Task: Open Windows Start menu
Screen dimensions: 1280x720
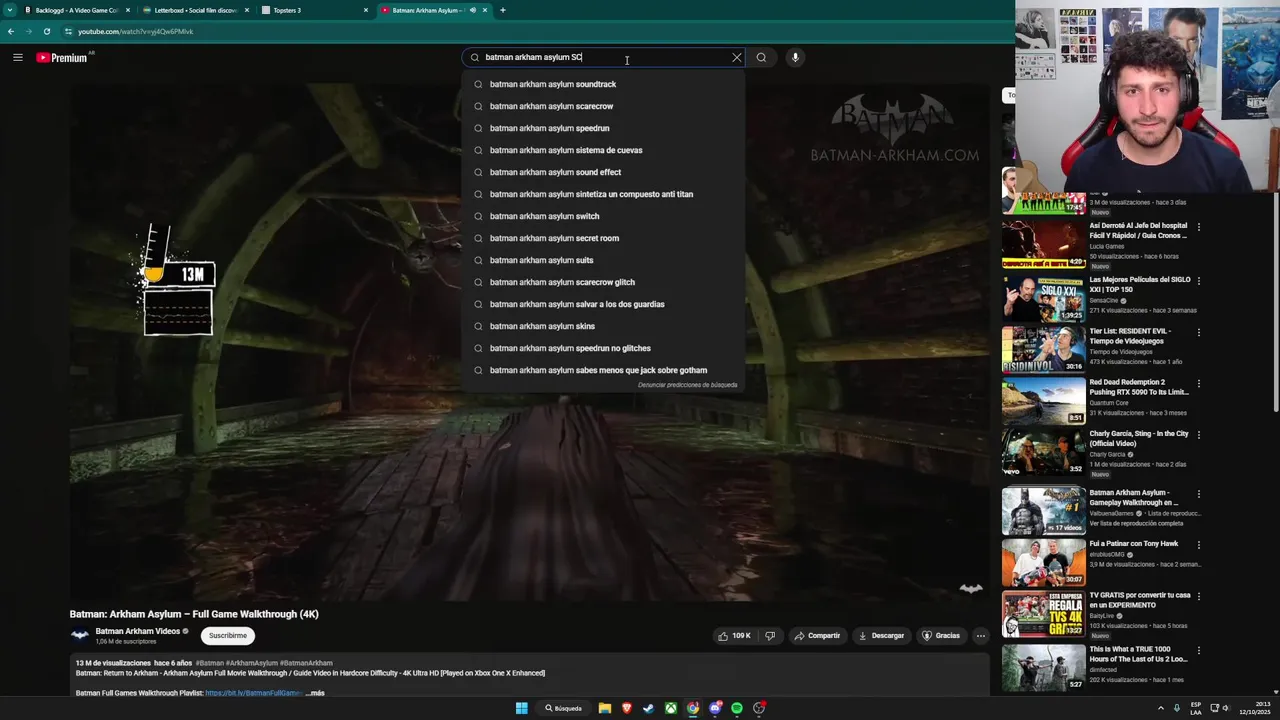Action: 521,708
